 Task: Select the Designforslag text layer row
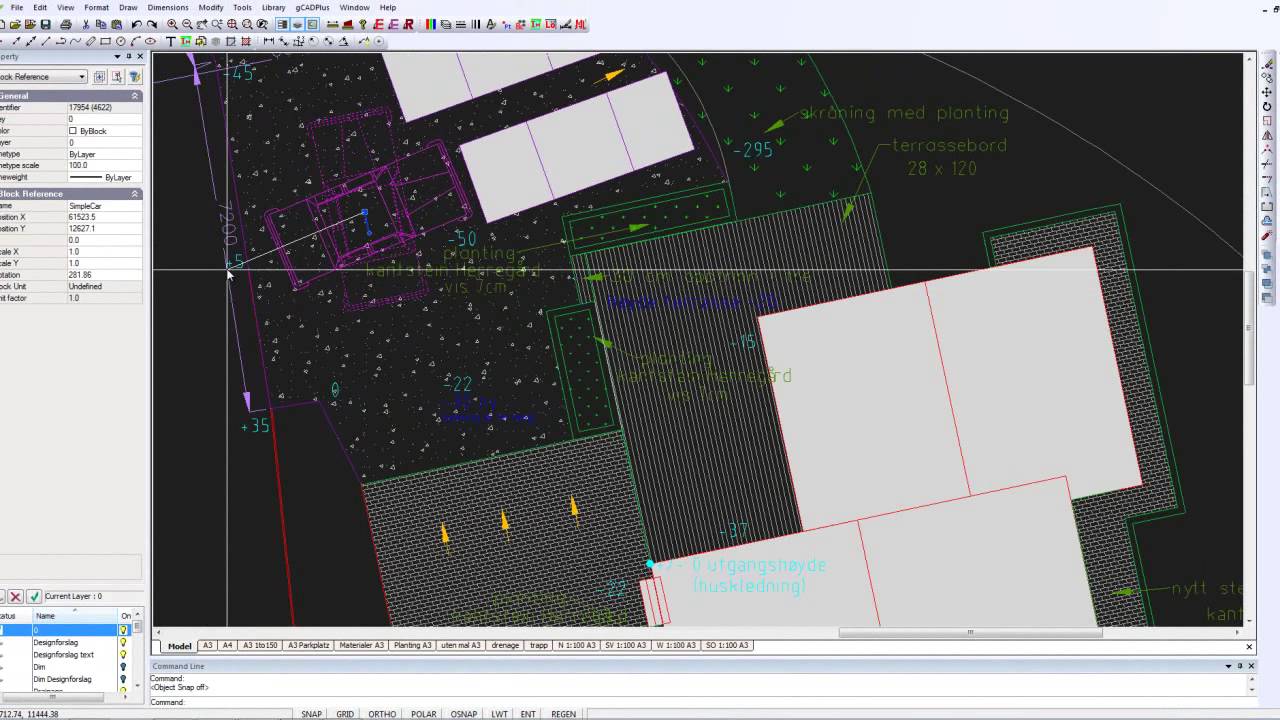[64, 655]
